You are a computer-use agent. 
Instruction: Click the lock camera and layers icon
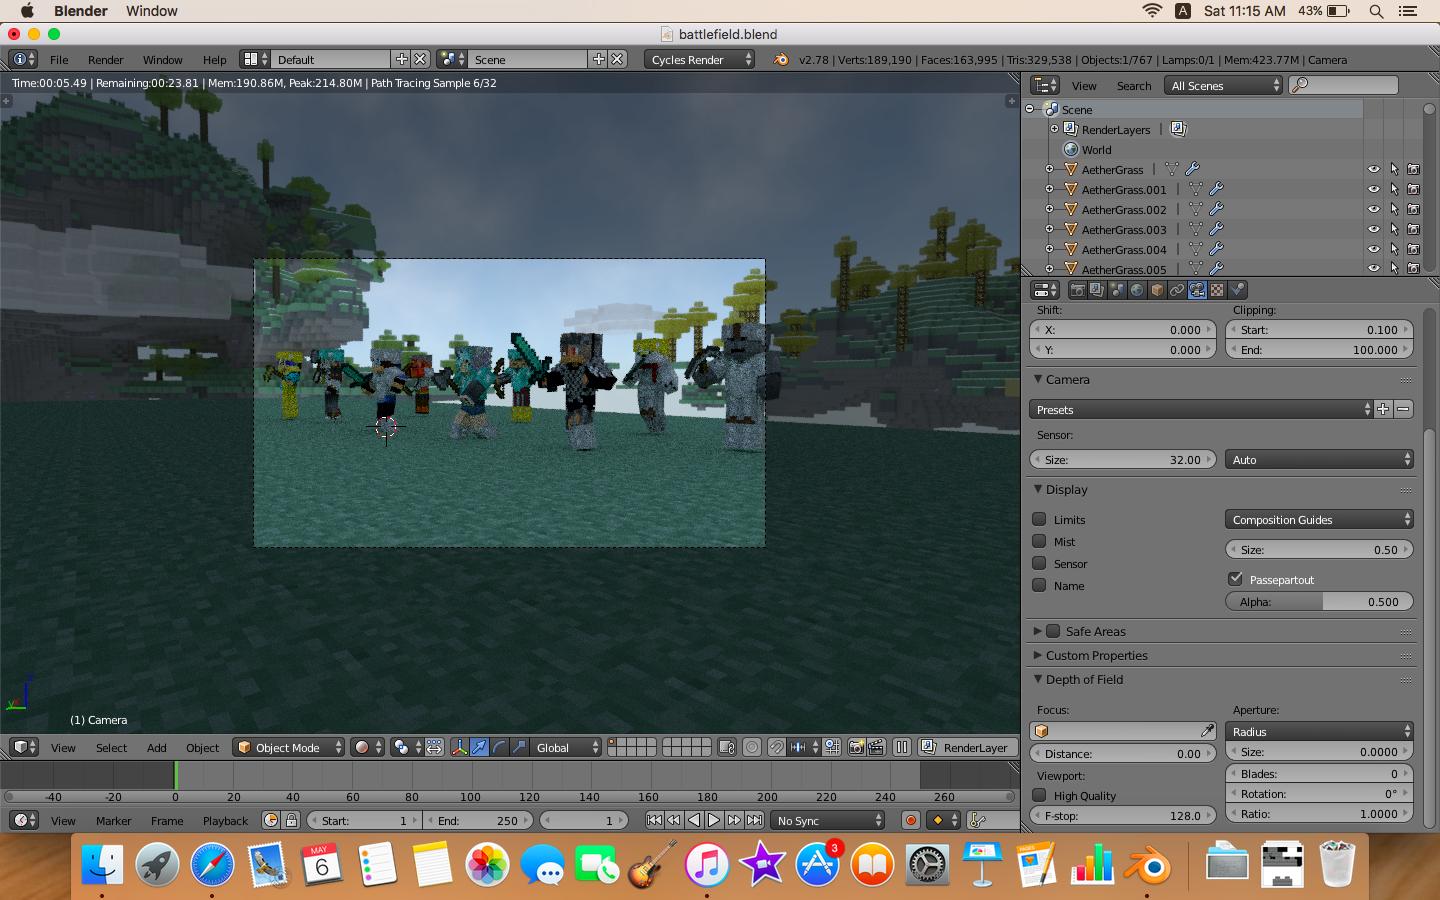click(x=727, y=747)
